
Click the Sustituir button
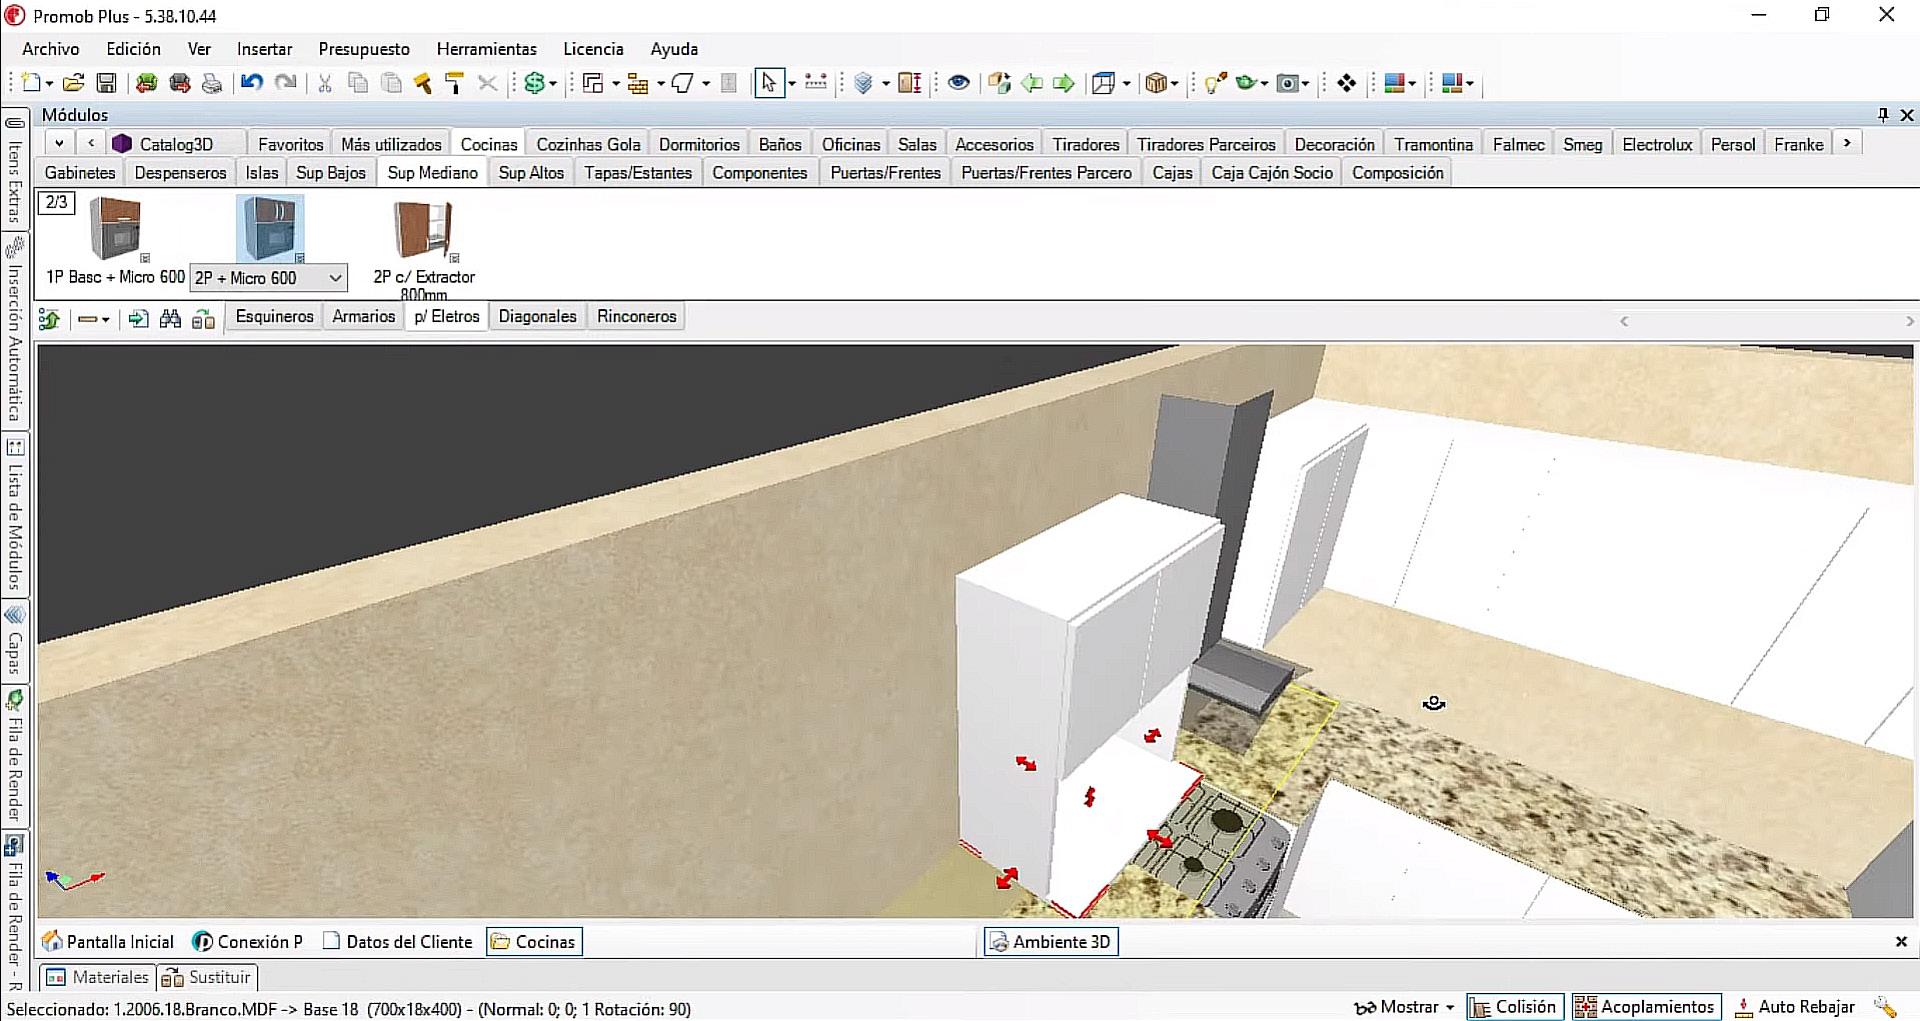[x=208, y=977]
